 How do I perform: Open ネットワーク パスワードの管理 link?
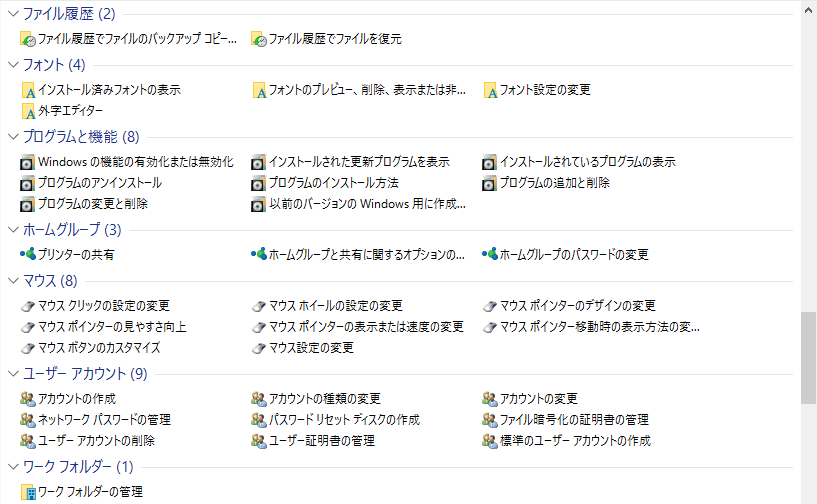(104, 420)
